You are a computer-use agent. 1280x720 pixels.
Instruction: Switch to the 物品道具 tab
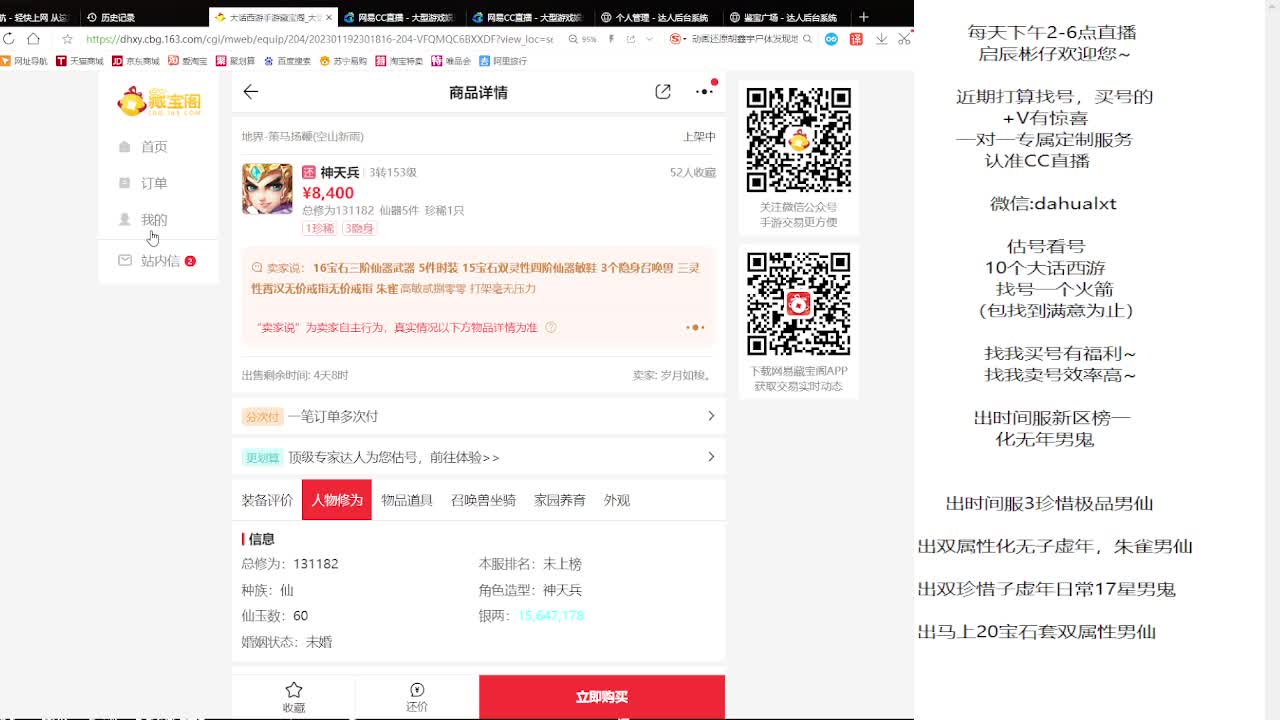[x=407, y=500]
